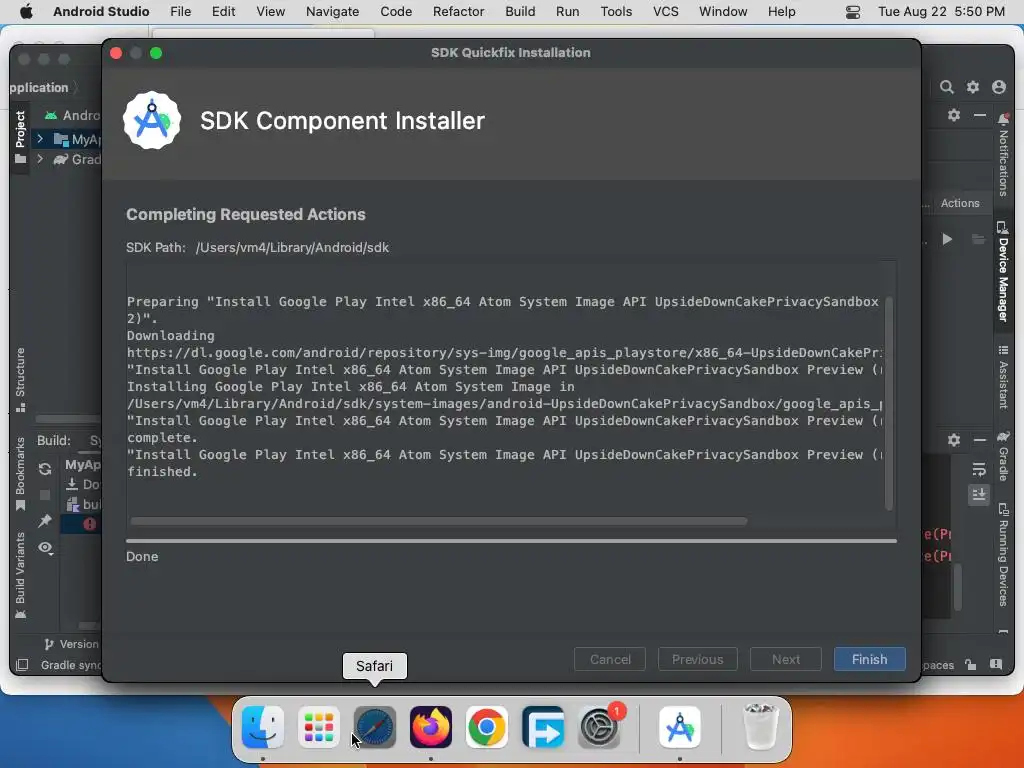Open the VCS menu
The width and height of the screenshot is (1024, 768).
(665, 11)
